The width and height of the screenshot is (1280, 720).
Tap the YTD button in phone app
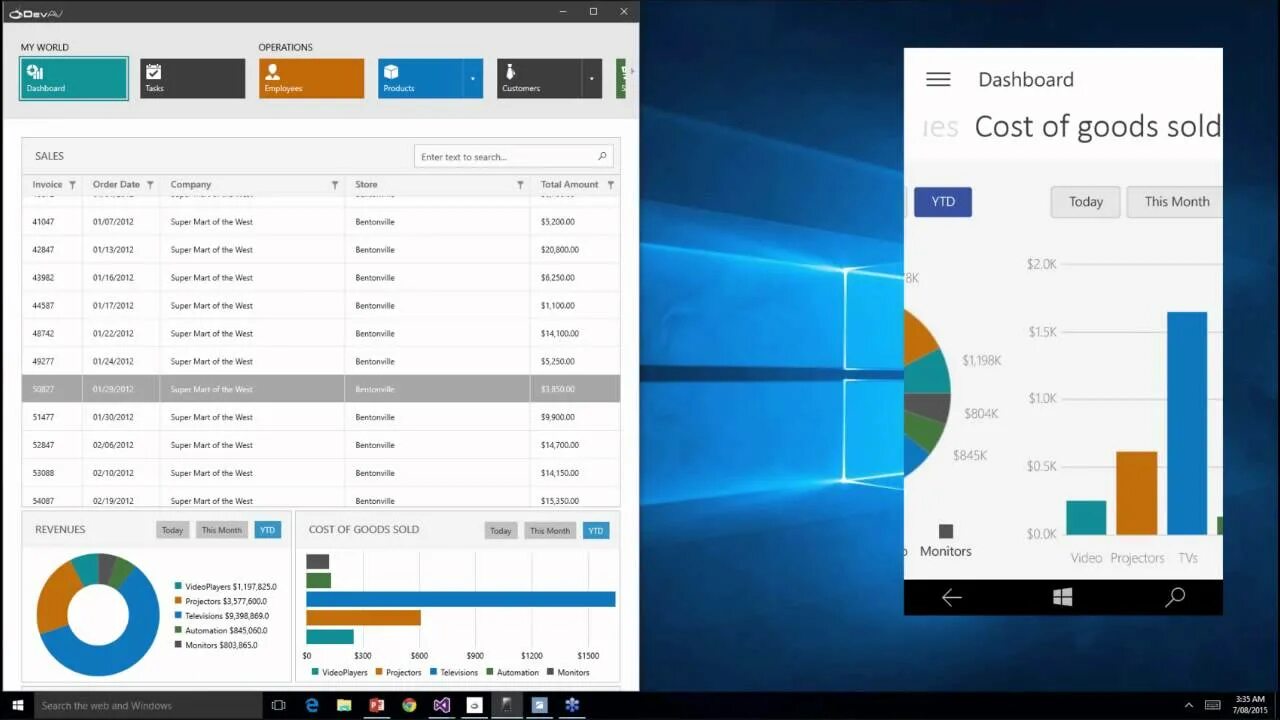(x=943, y=202)
